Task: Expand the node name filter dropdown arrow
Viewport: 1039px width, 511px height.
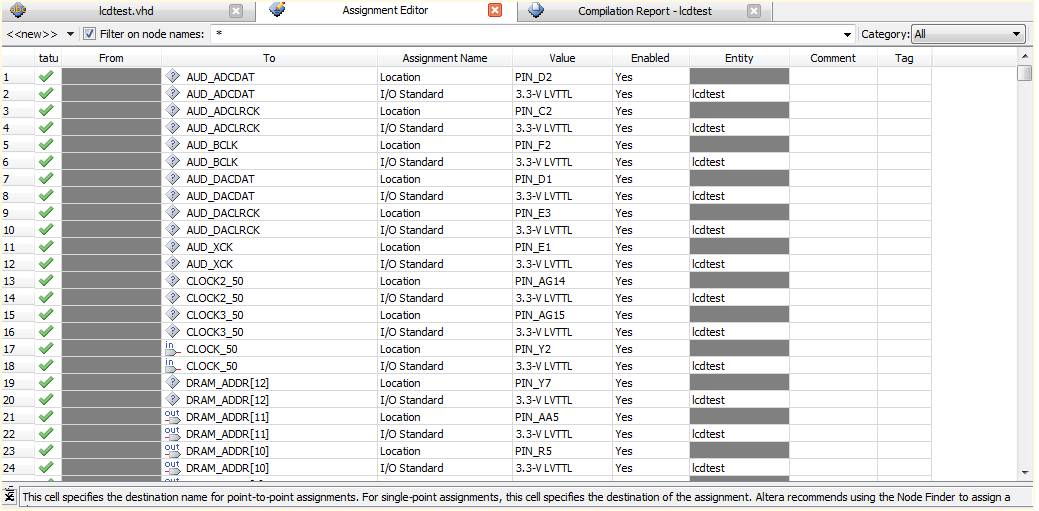Action: click(848, 34)
